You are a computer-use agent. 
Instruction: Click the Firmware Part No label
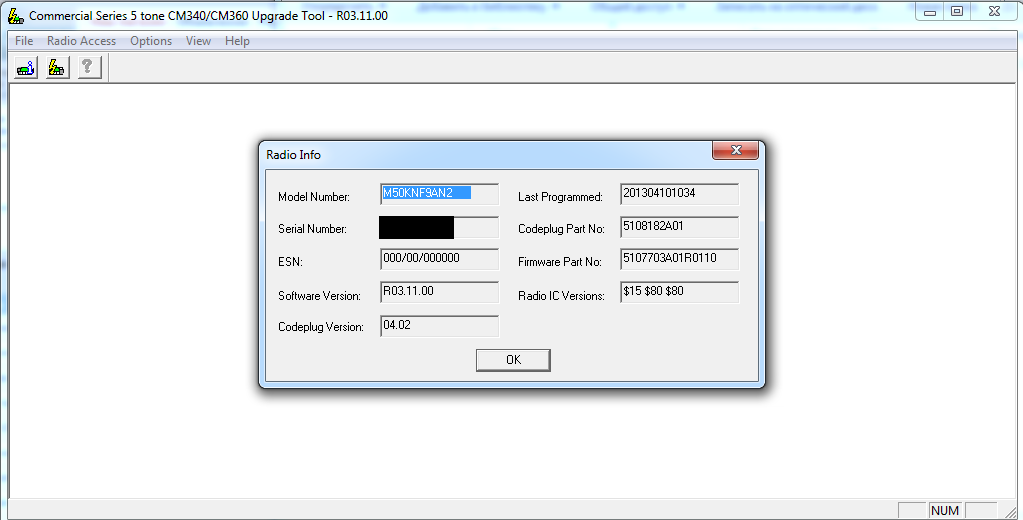[x=560, y=262]
